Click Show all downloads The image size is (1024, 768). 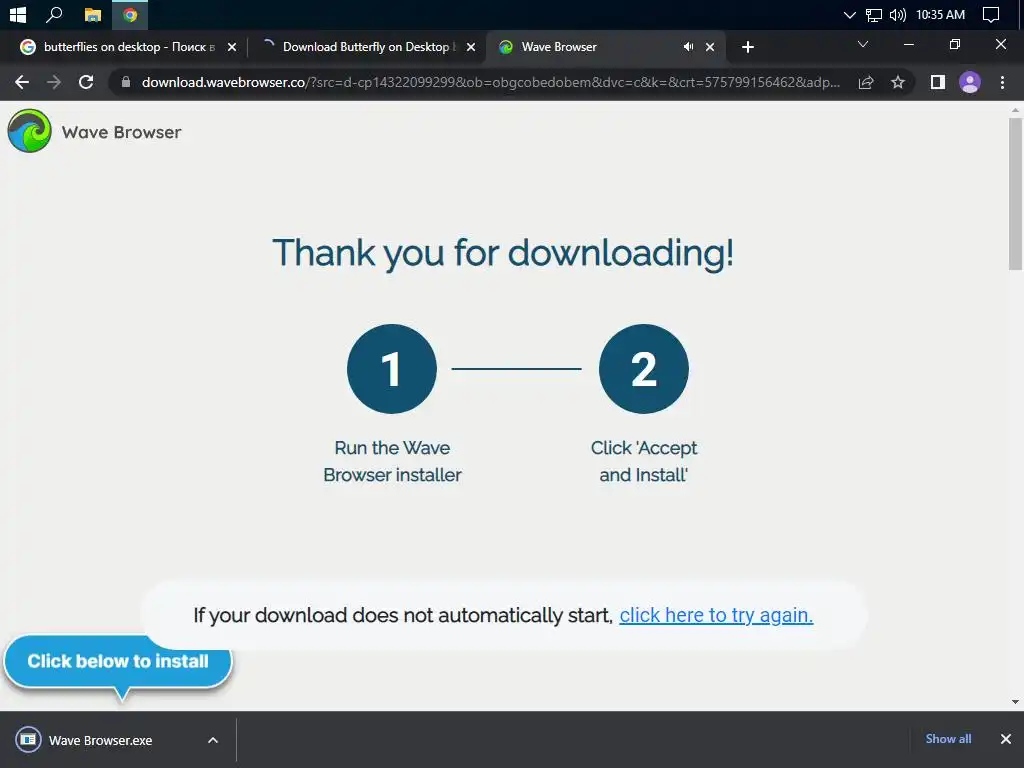(948, 739)
